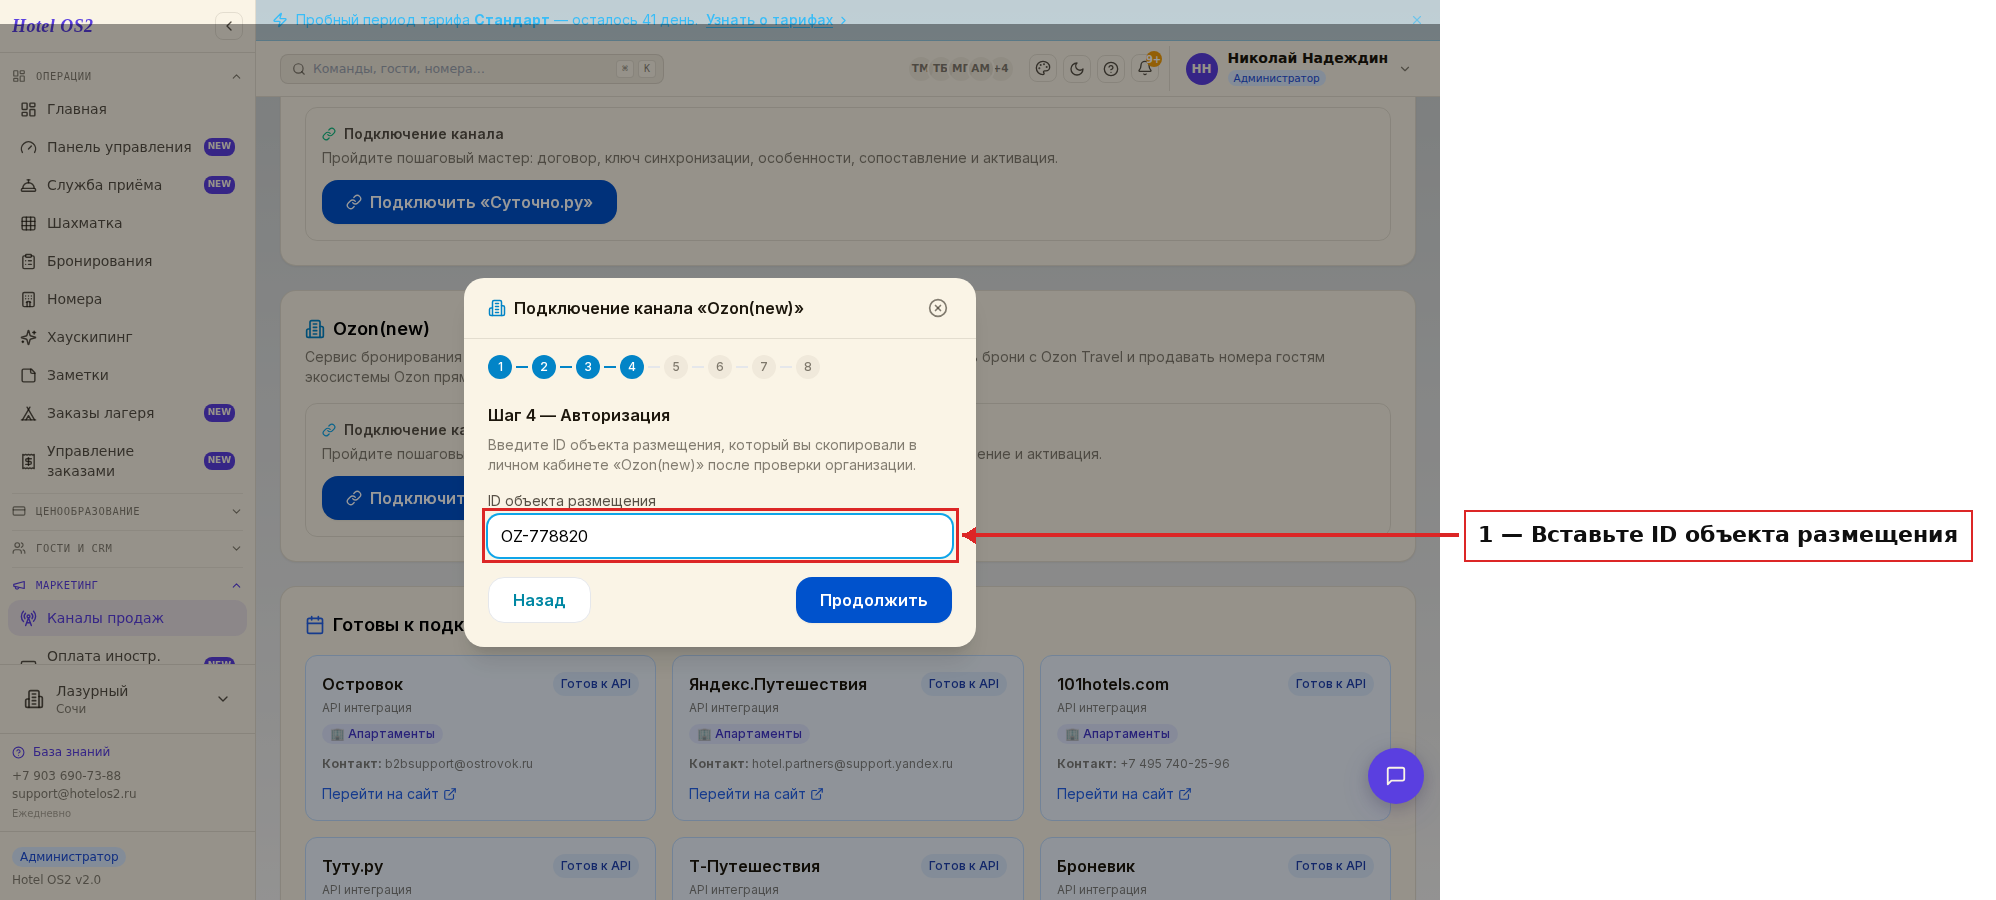The height and width of the screenshot is (900, 1996).
Task: Go to wizard step 3
Action: 588,367
